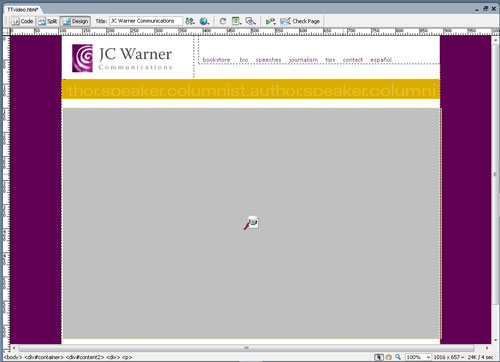Viewport: 500px width, 362px height.
Task: Select the plugin placeholder icon in gray area
Action: 252,223
